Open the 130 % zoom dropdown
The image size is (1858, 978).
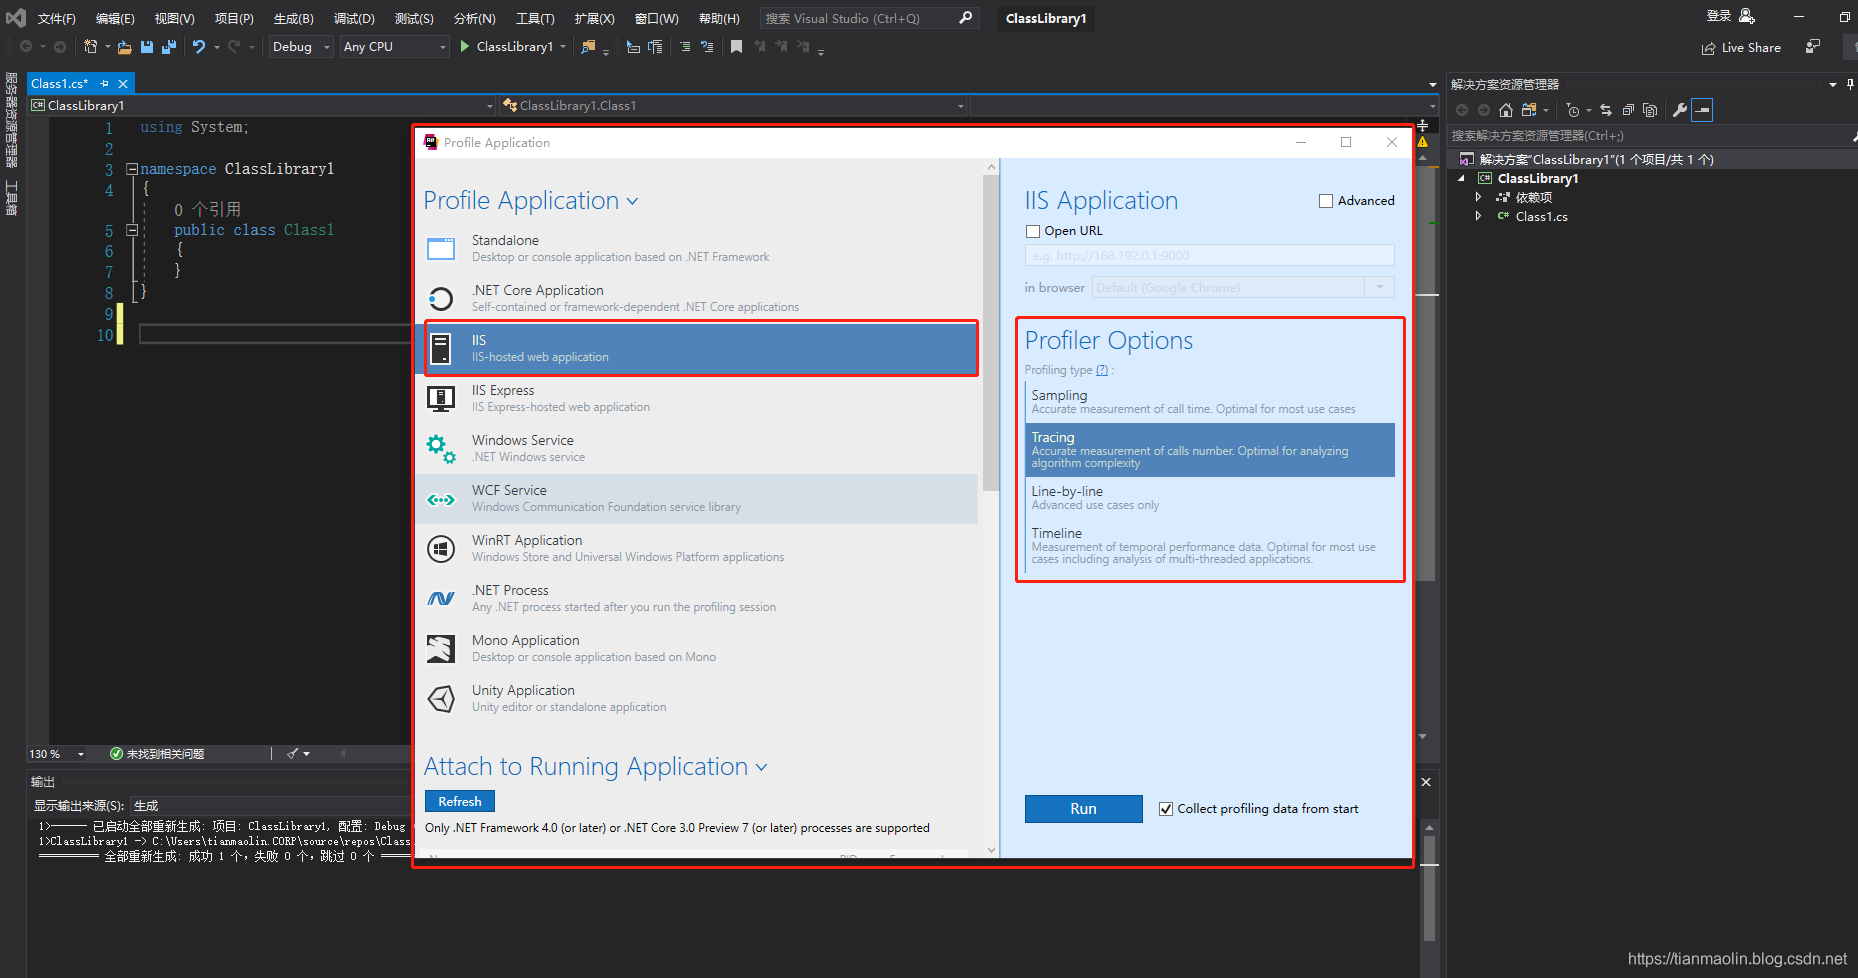81,754
